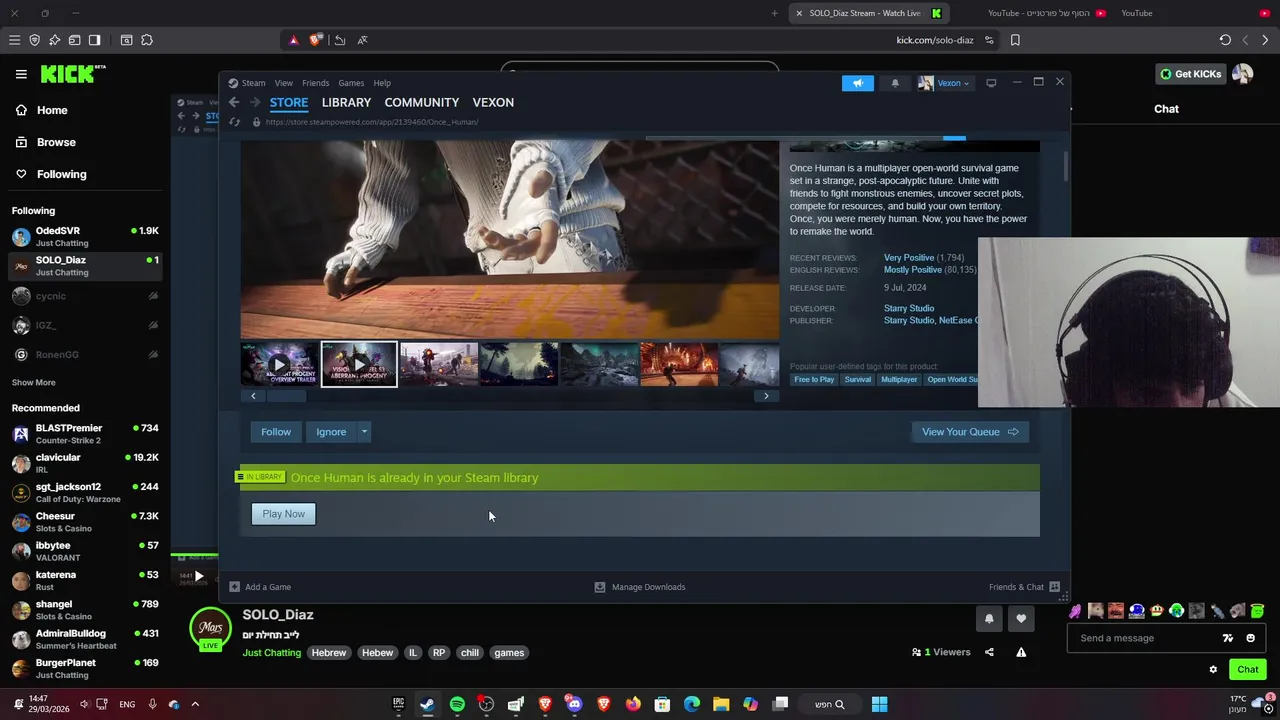1280x720 pixels.
Task: Open Discord from the taskbar
Action: coord(574,704)
